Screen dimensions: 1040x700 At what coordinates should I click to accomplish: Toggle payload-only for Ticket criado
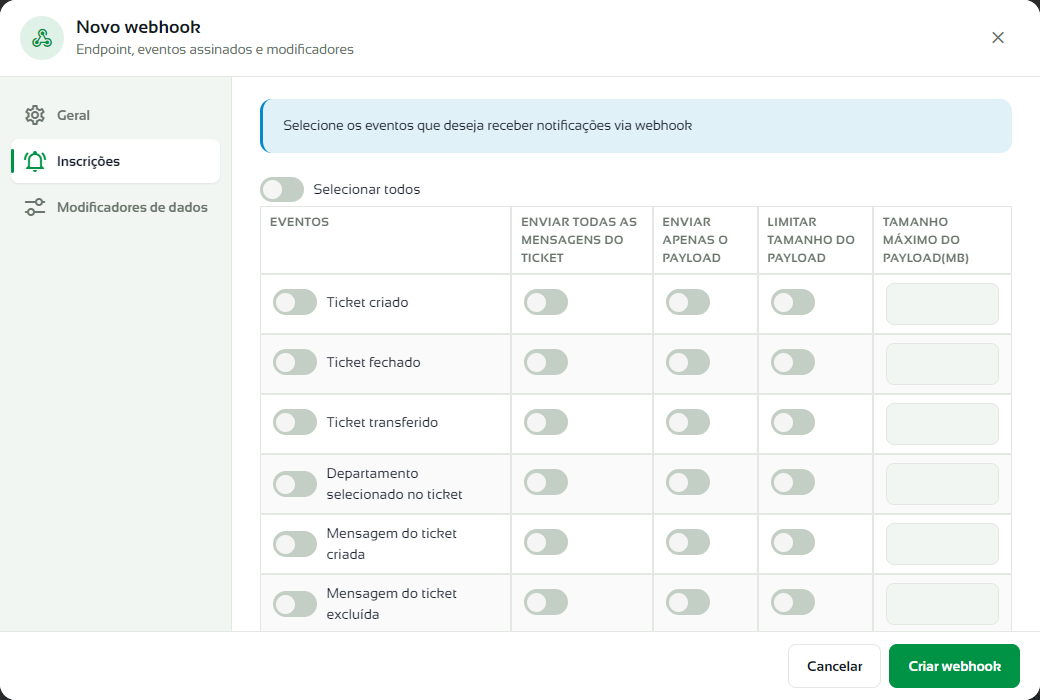coord(688,302)
